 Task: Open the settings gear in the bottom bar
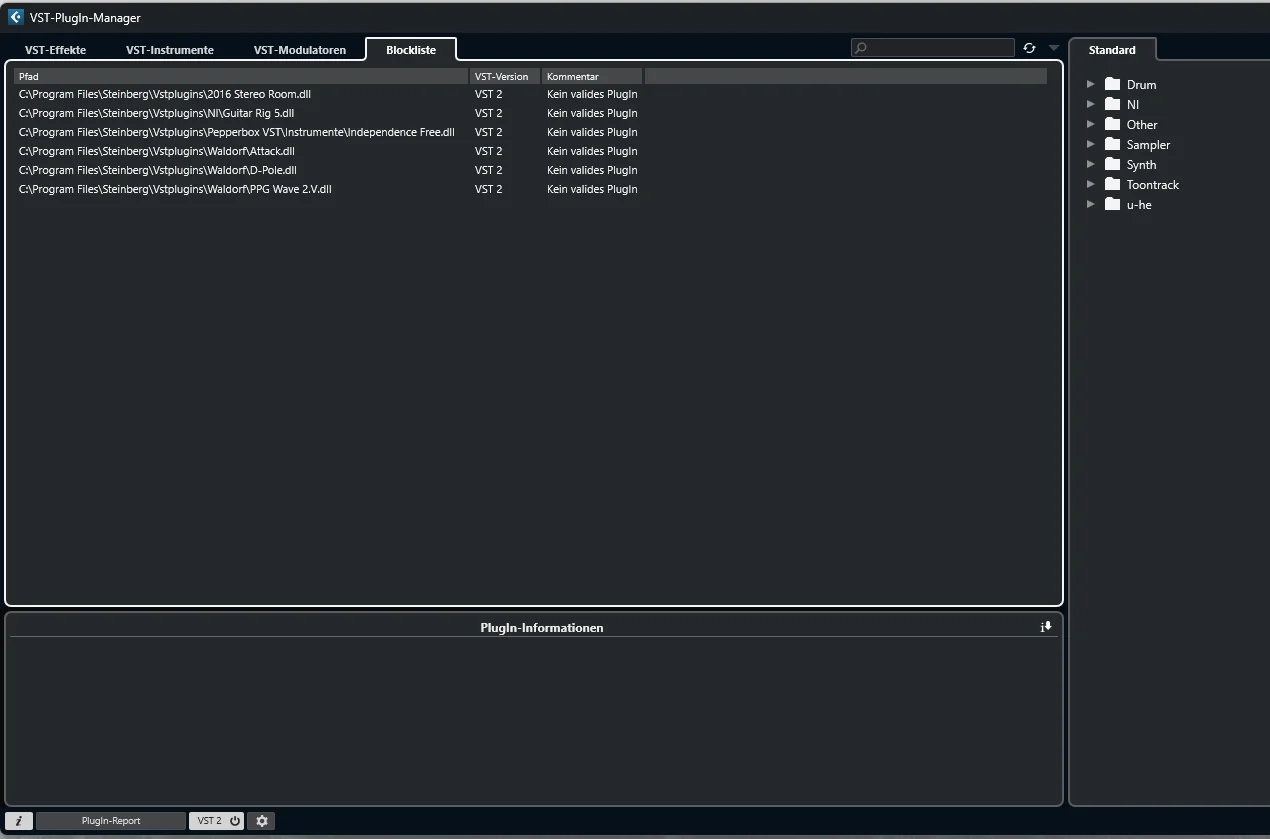point(262,821)
